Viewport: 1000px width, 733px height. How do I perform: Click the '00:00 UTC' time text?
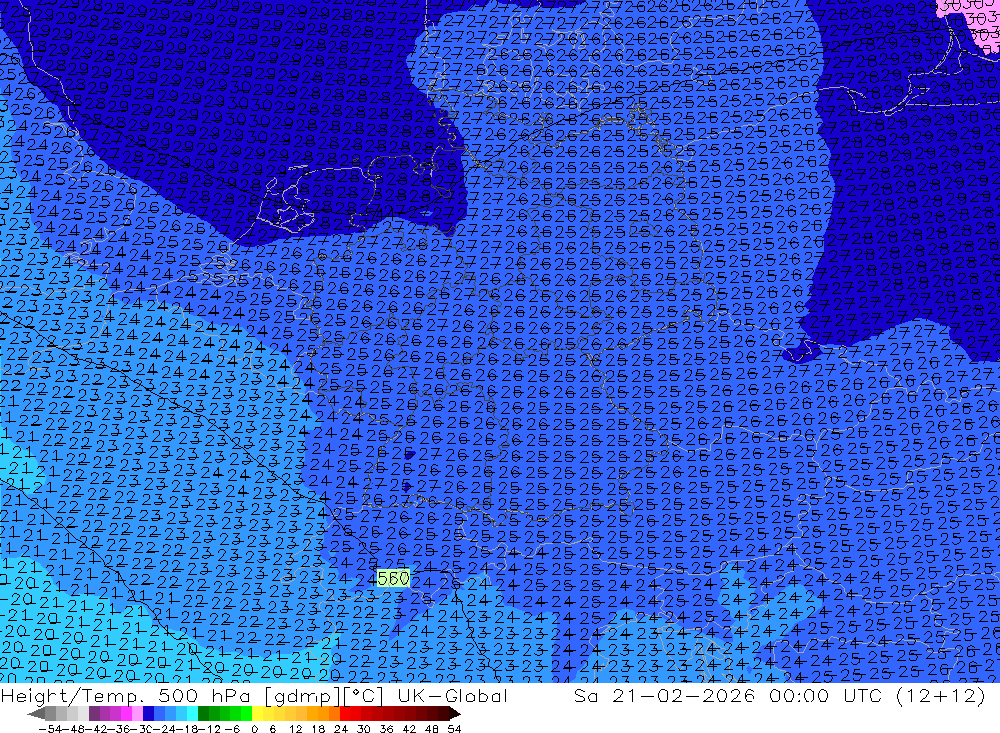(825, 696)
